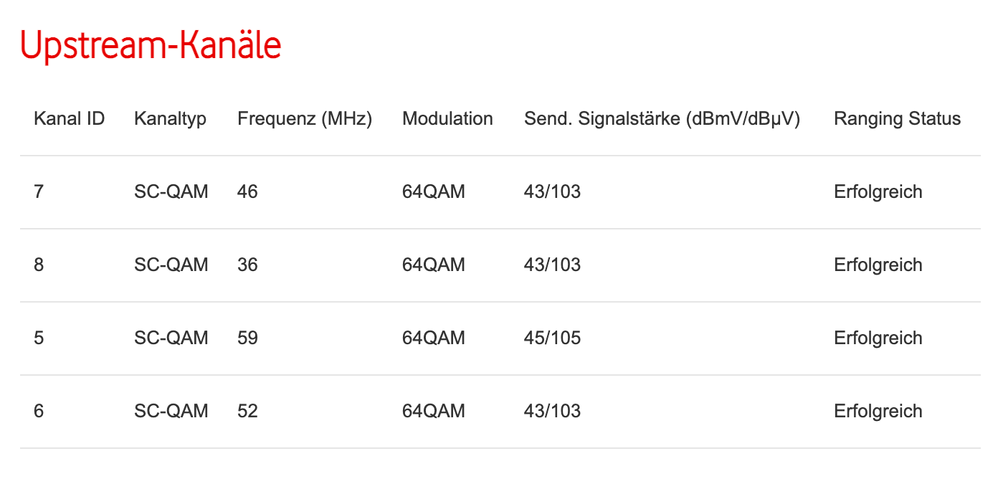Click 64QAM in the channel 8 row
The height and width of the screenshot is (479, 998).
point(433,265)
